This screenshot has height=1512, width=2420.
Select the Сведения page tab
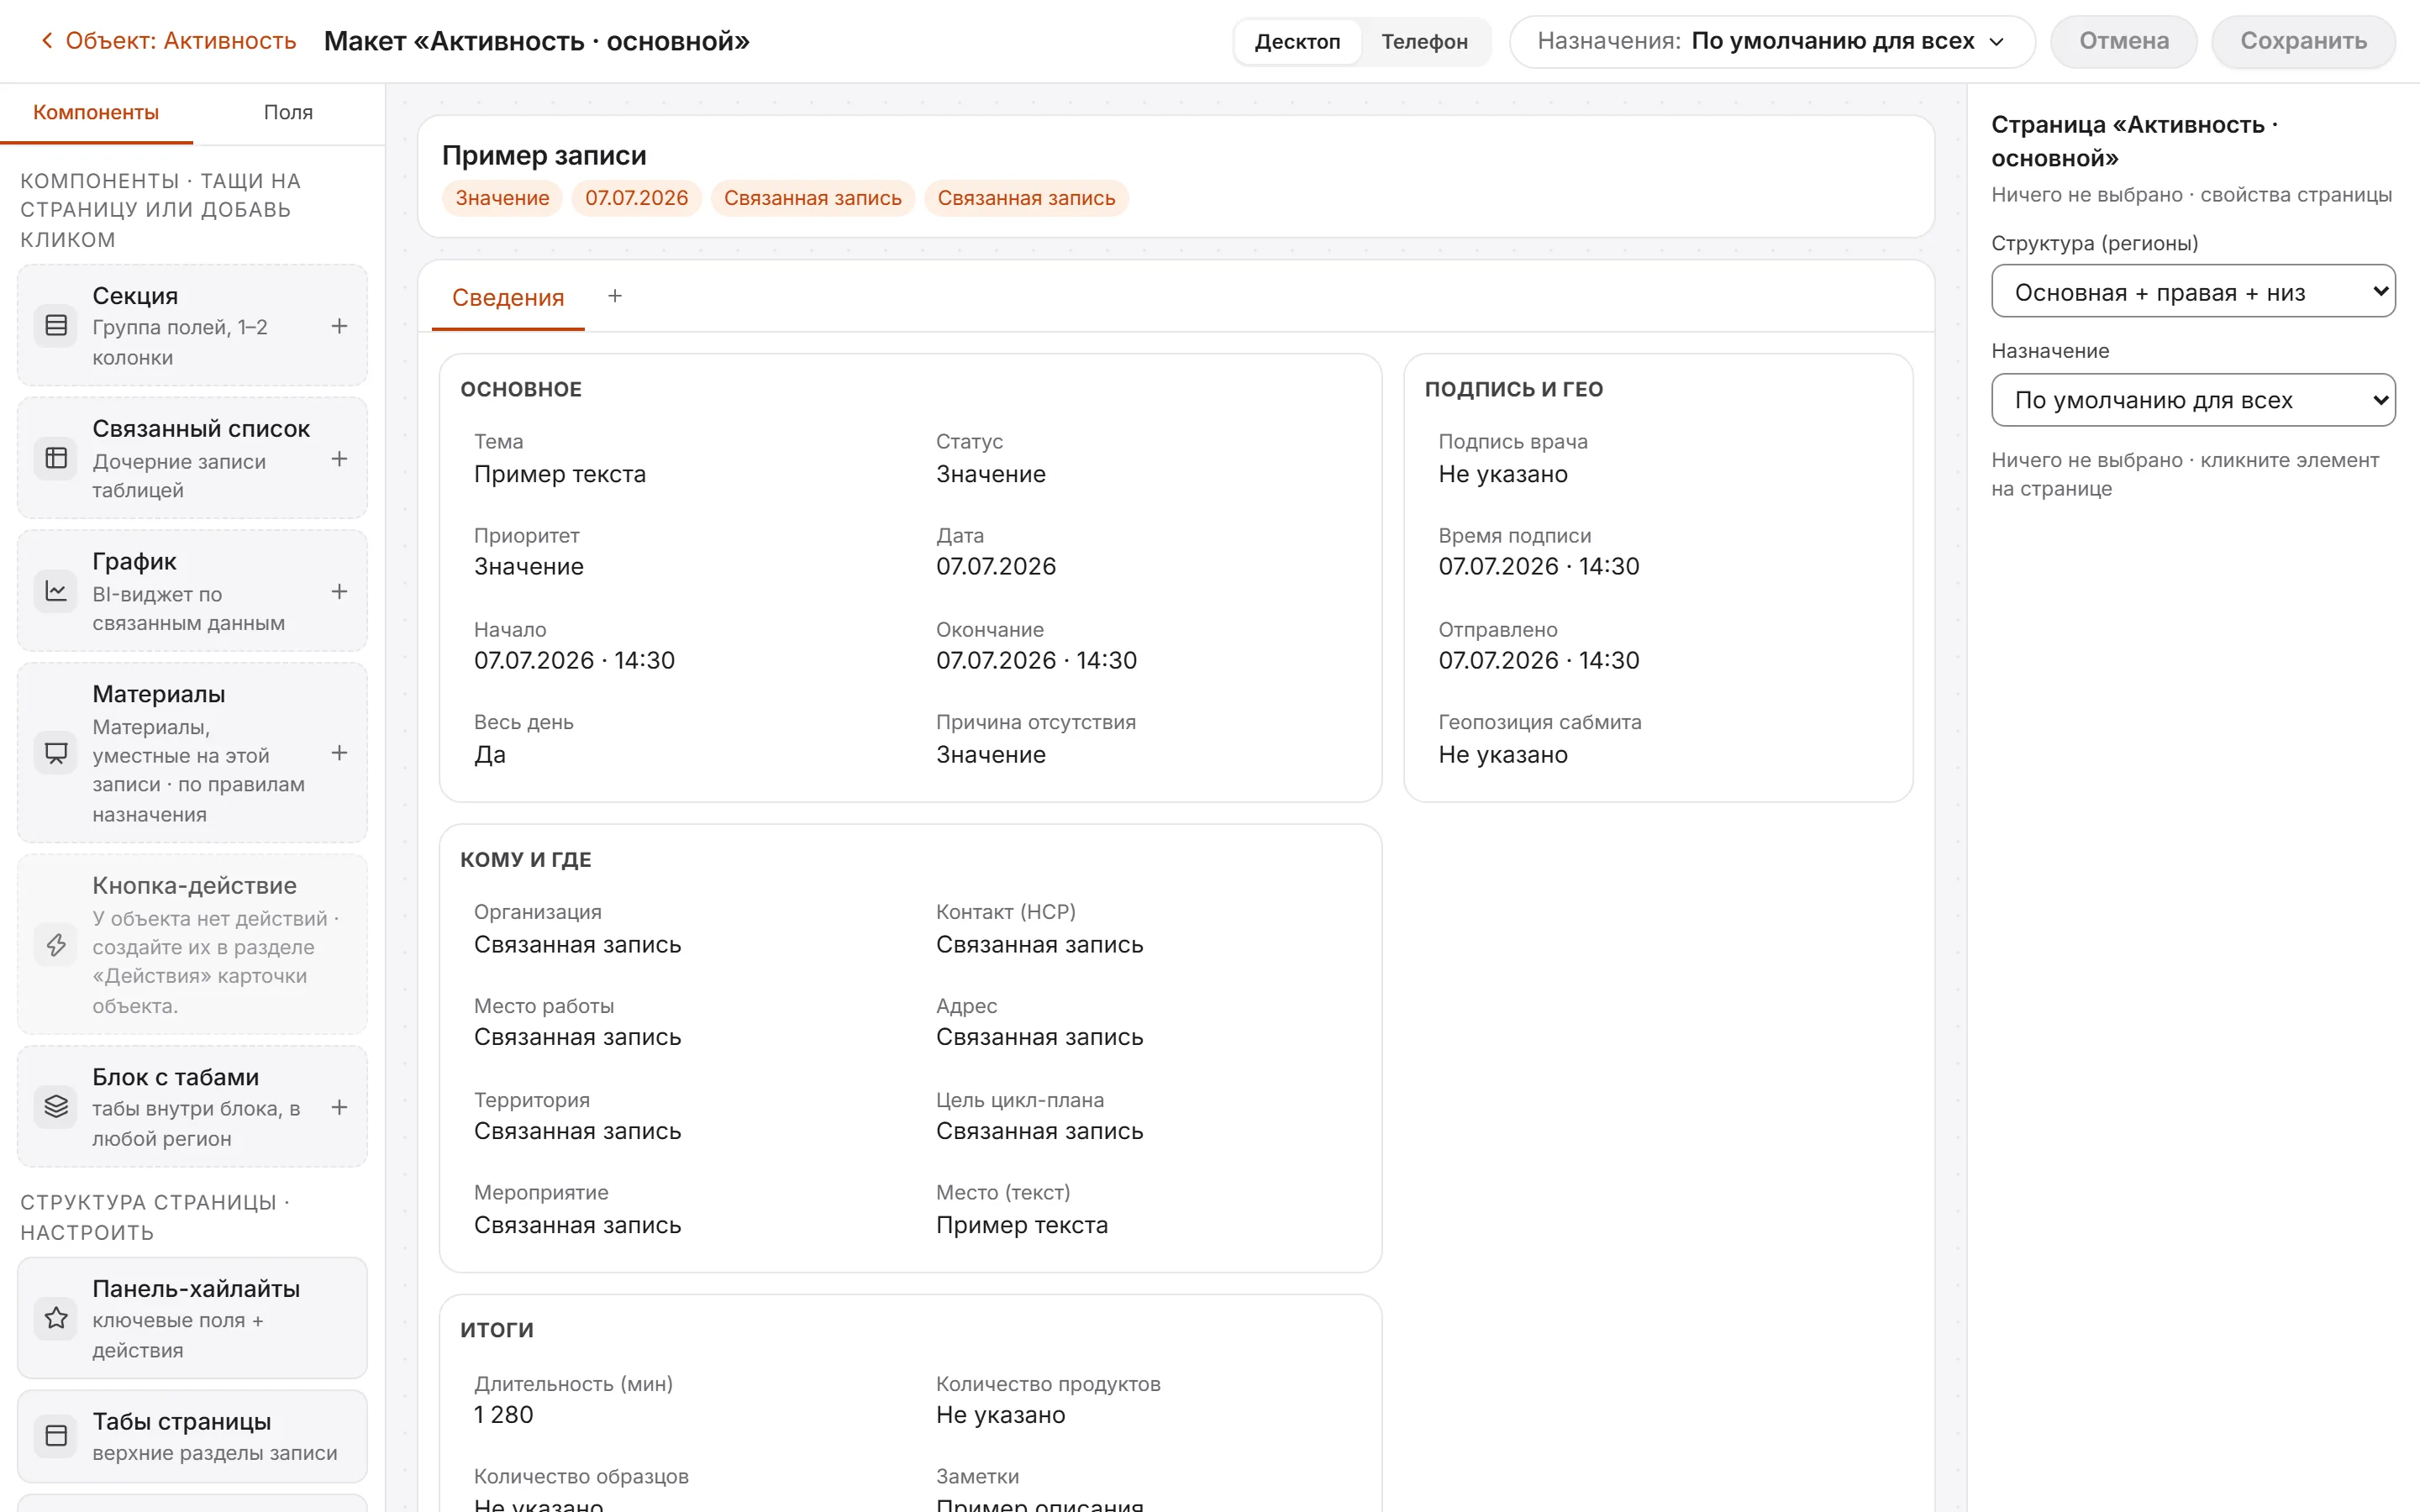pyautogui.click(x=508, y=297)
